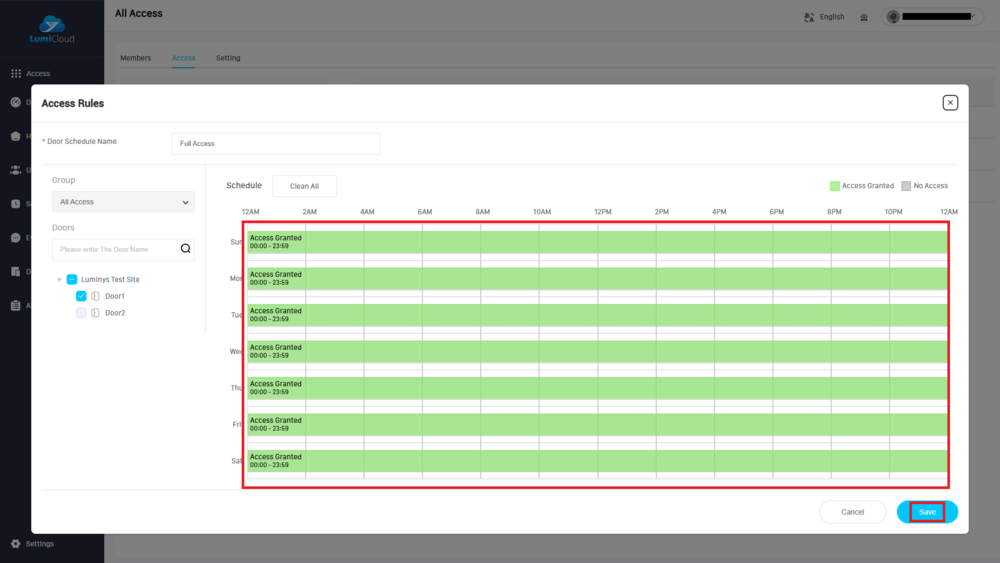The height and width of the screenshot is (563, 1000).
Task: Click the language translate icon
Action: (x=809, y=17)
